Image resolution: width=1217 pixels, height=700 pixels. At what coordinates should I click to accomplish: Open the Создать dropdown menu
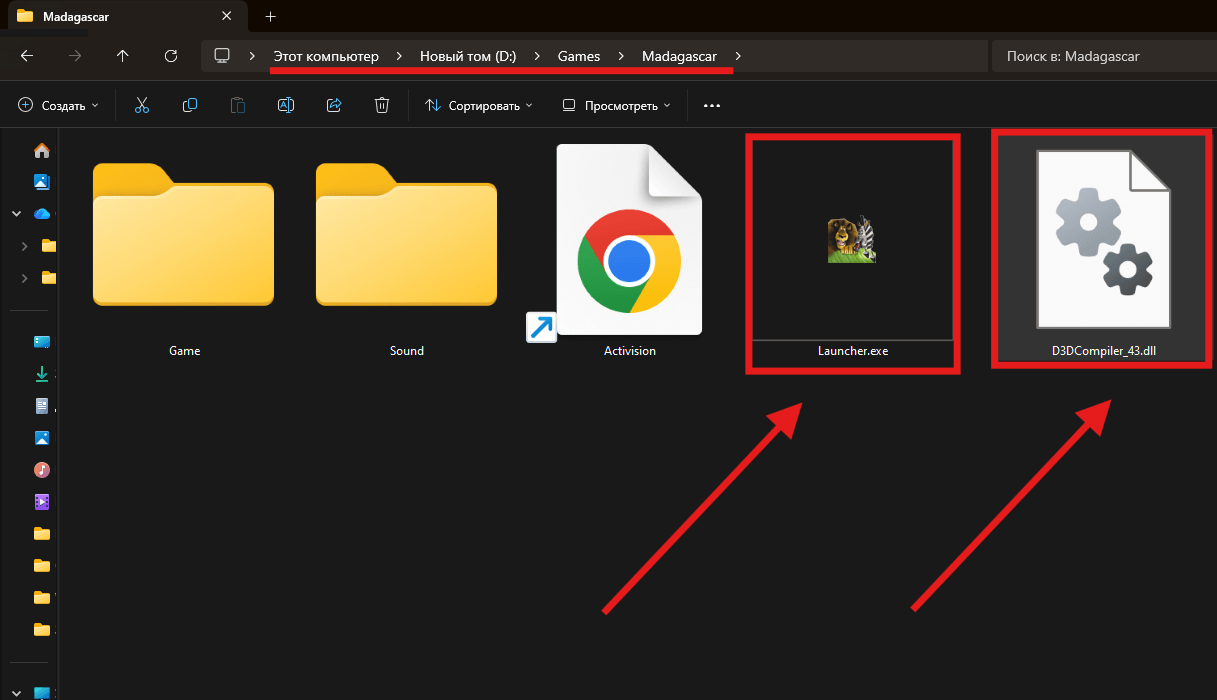point(58,105)
